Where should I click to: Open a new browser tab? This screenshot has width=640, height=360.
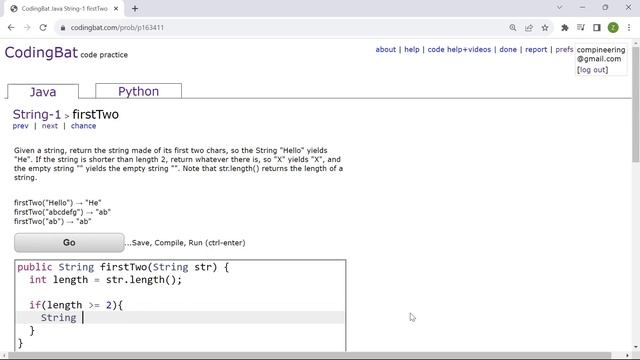click(x=135, y=9)
